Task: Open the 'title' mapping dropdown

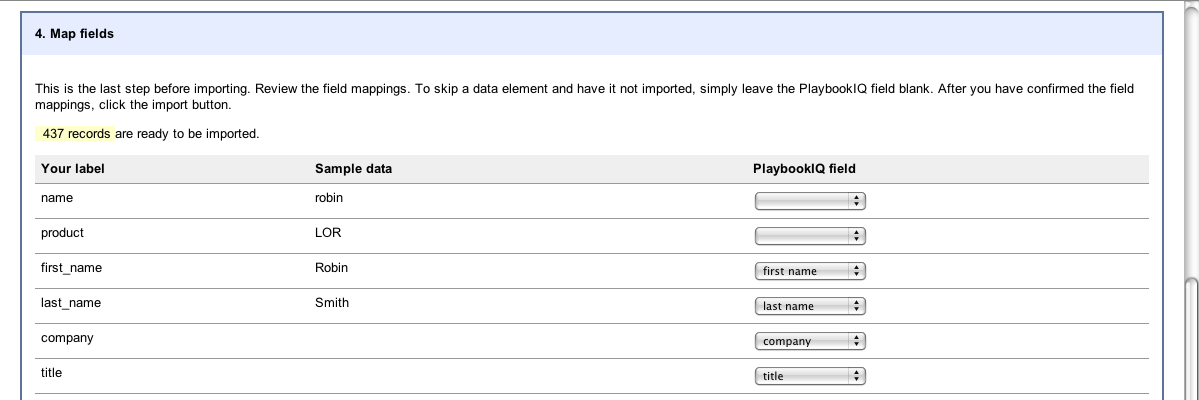Action: [x=809, y=376]
